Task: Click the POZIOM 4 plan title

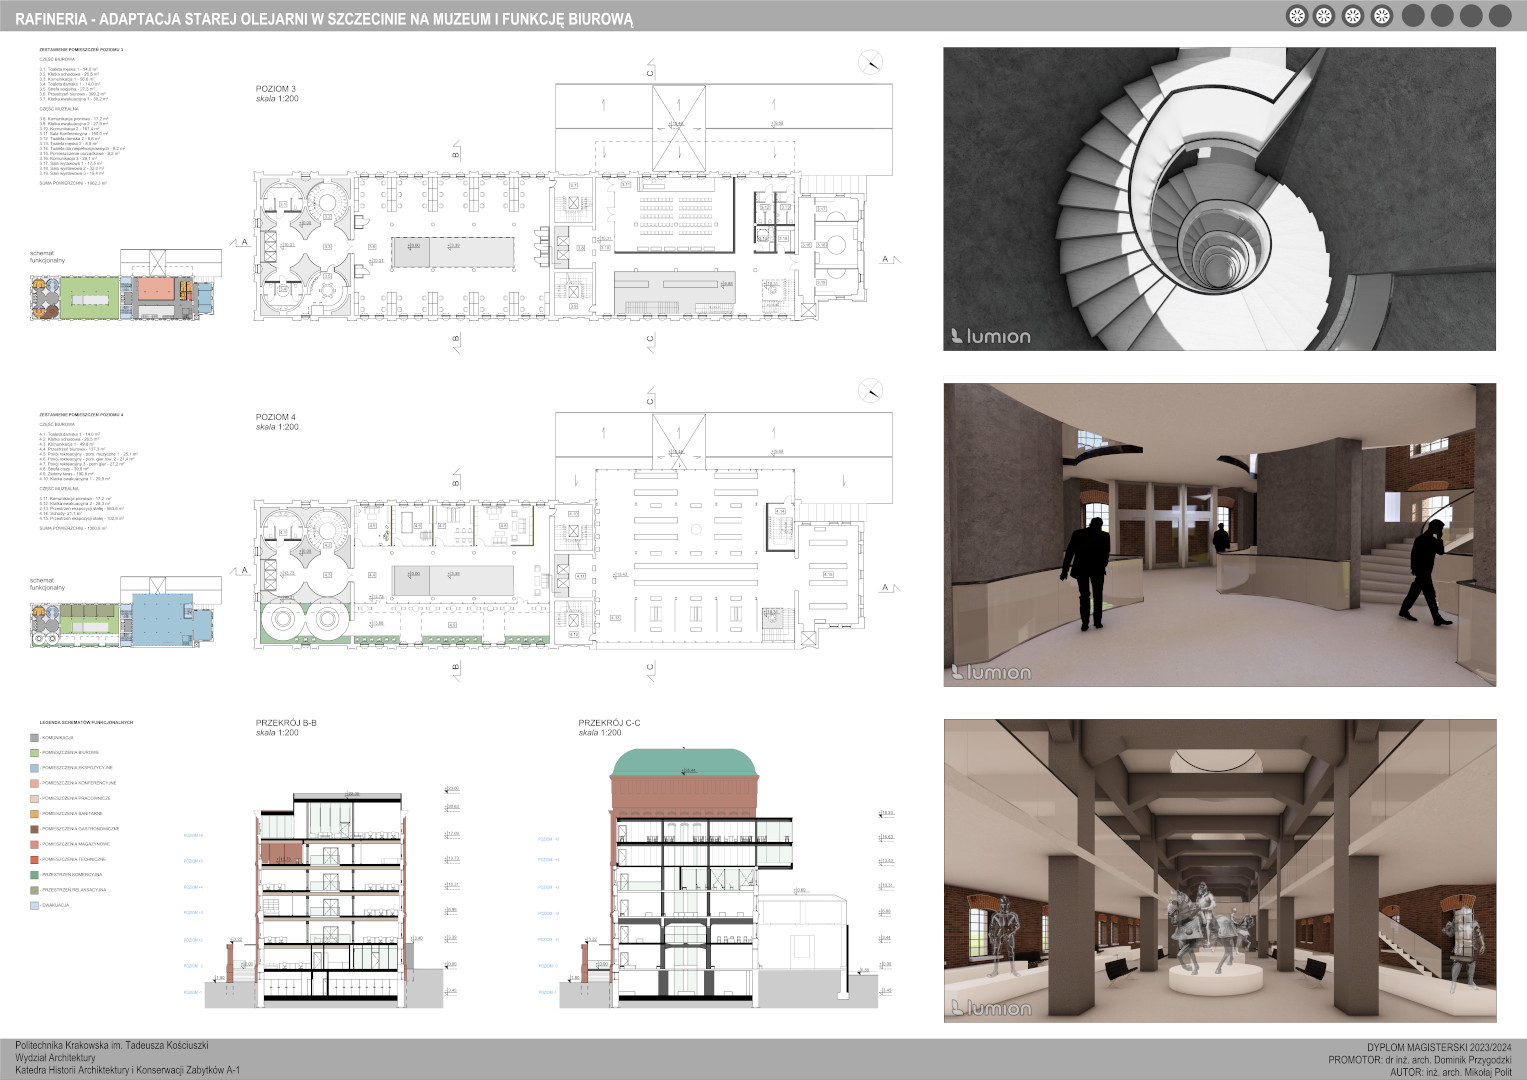Action: (x=276, y=417)
